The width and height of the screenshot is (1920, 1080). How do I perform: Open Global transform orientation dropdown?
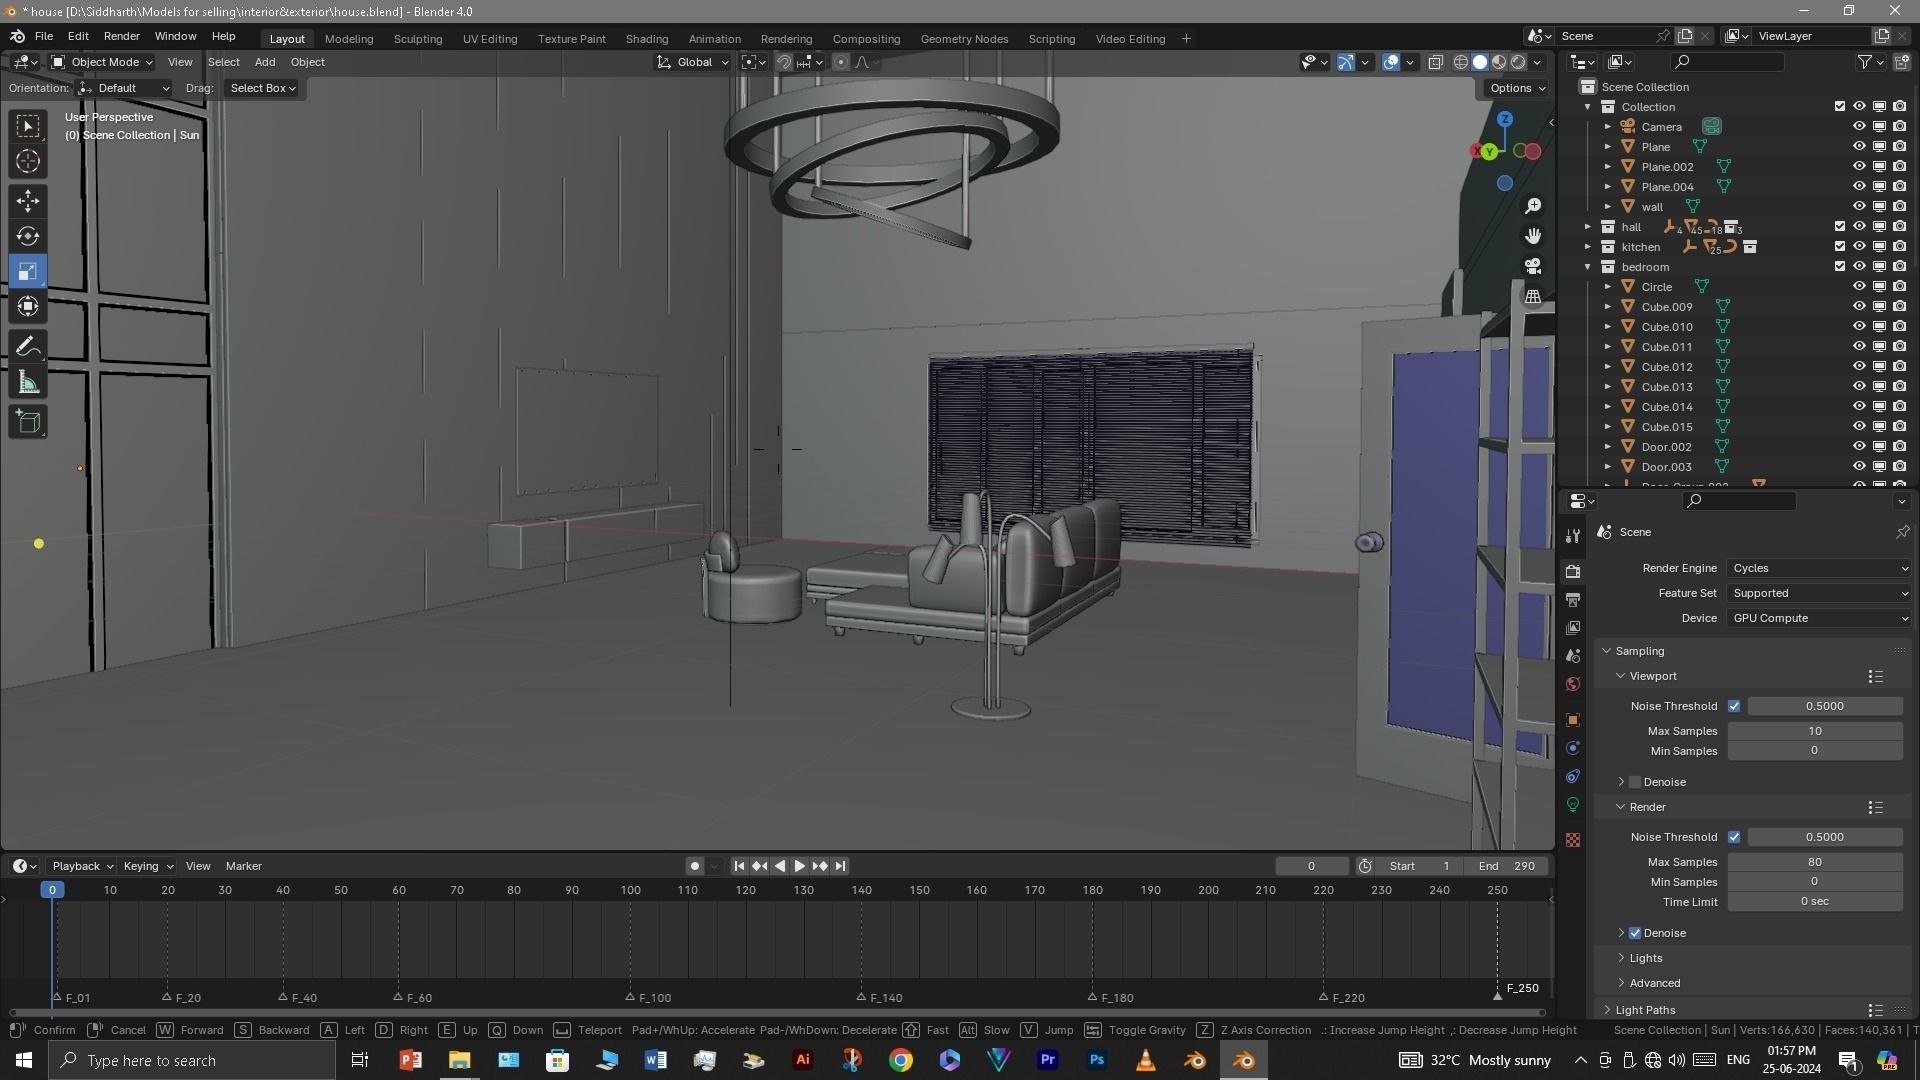pyautogui.click(x=692, y=62)
